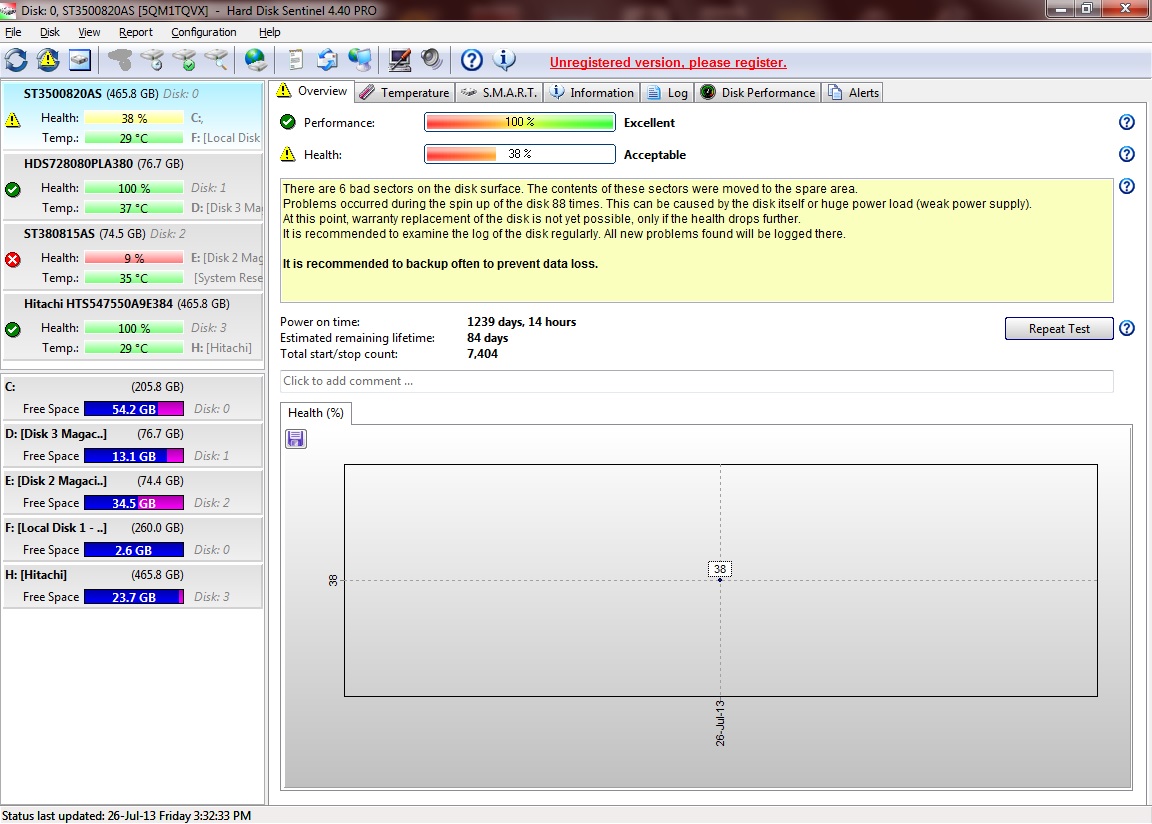Viewport: 1152px width, 824px height.
Task: Click the globe and monitor network icon
Action: 360,60
